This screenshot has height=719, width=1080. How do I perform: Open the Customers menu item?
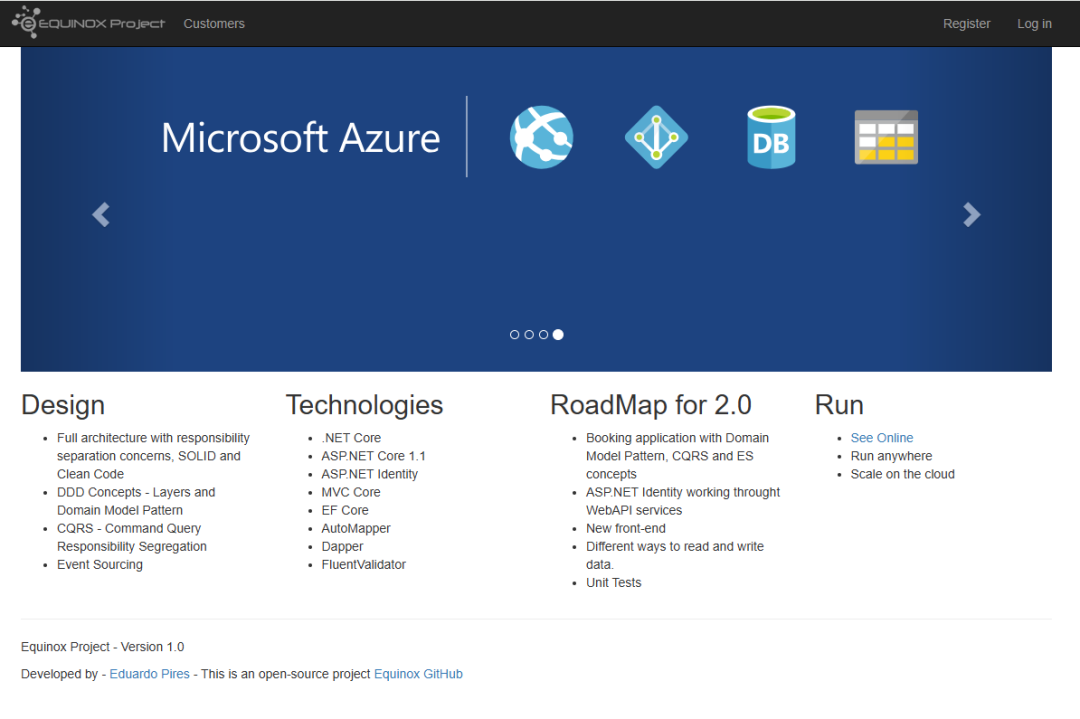(x=214, y=23)
